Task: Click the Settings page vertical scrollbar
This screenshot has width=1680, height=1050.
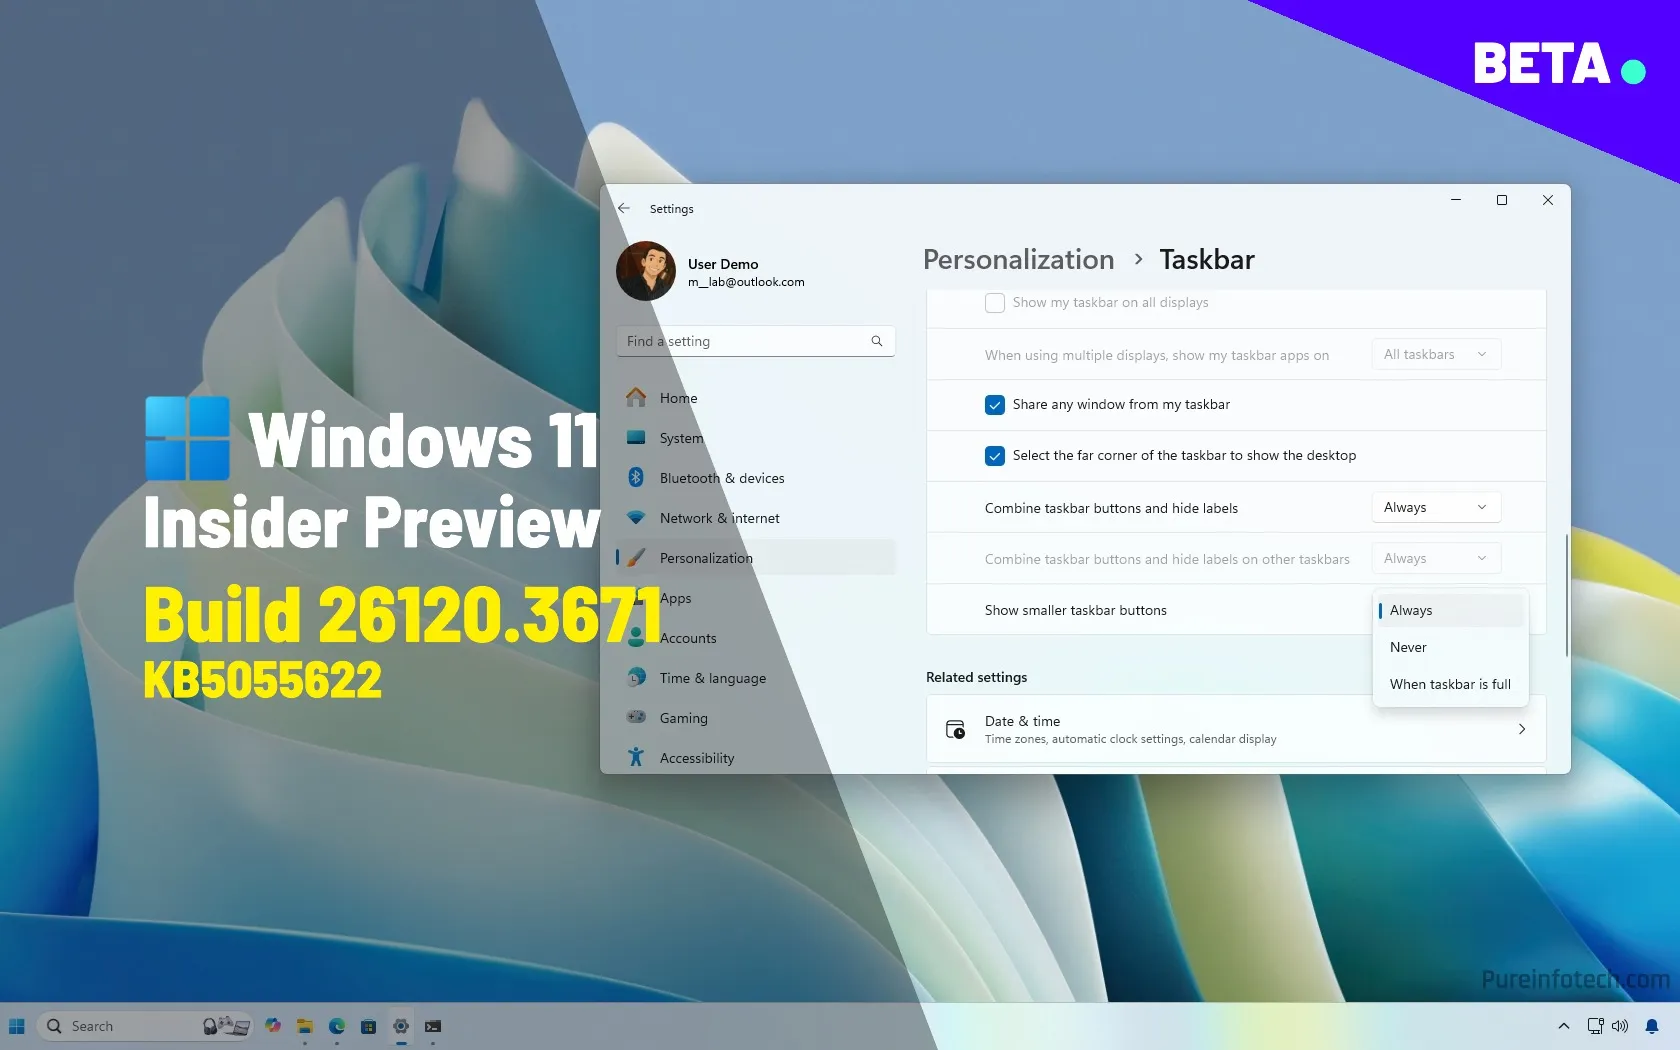Action: (x=1566, y=595)
